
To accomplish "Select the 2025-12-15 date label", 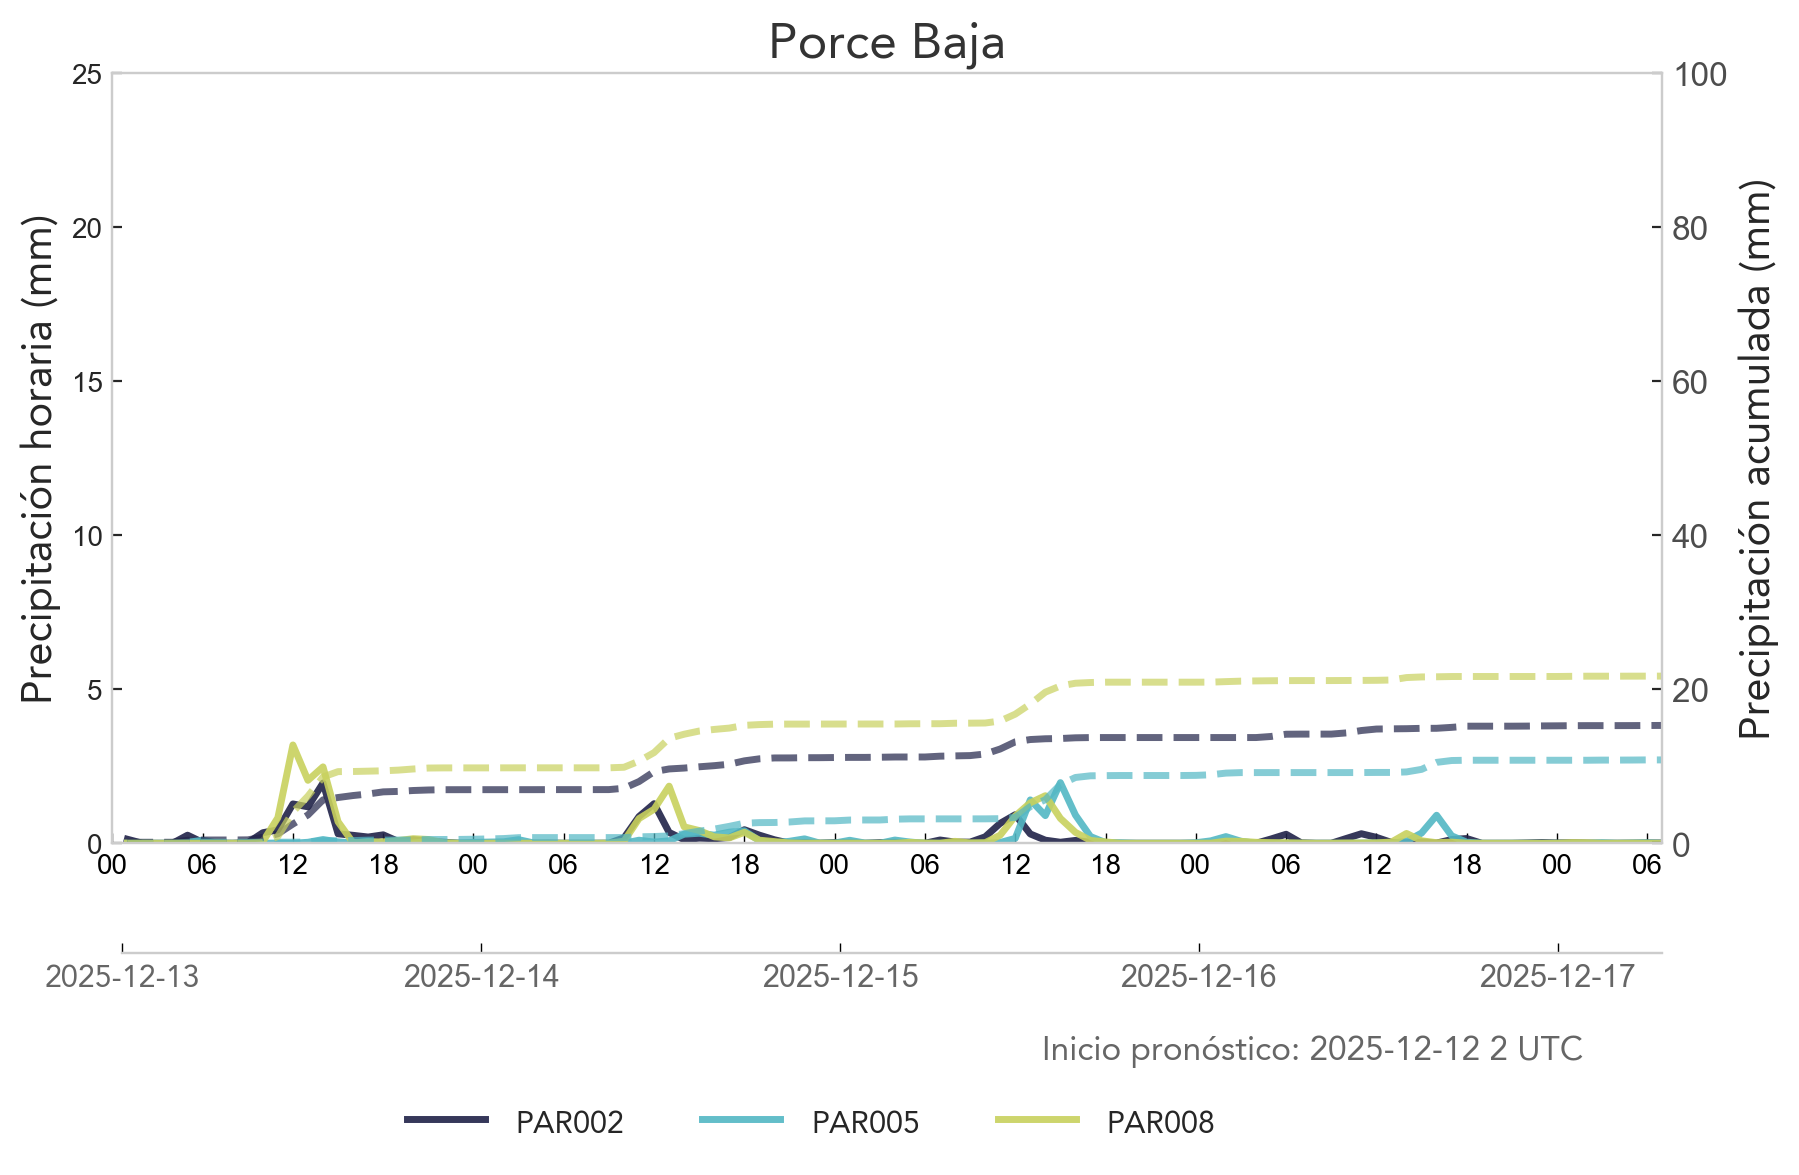I will click(840, 977).
